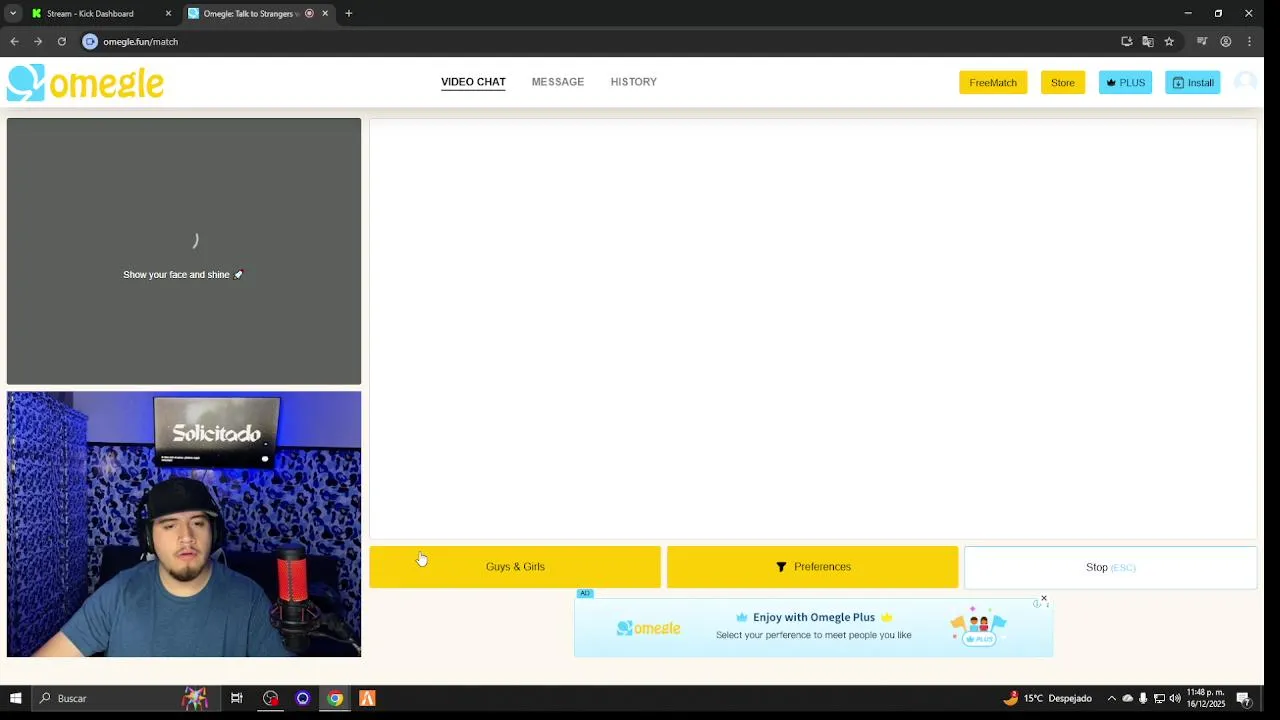Click the Omegle logo

click(x=85, y=83)
